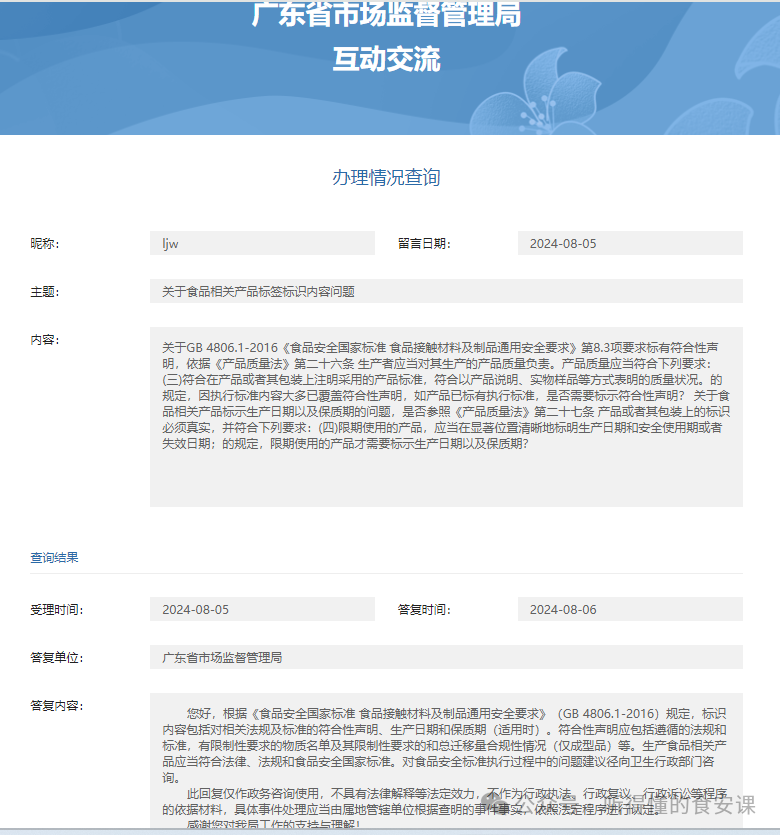The width and height of the screenshot is (780, 835).
Task: Click the 互动交流 banner title
Action: tap(387, 59)
